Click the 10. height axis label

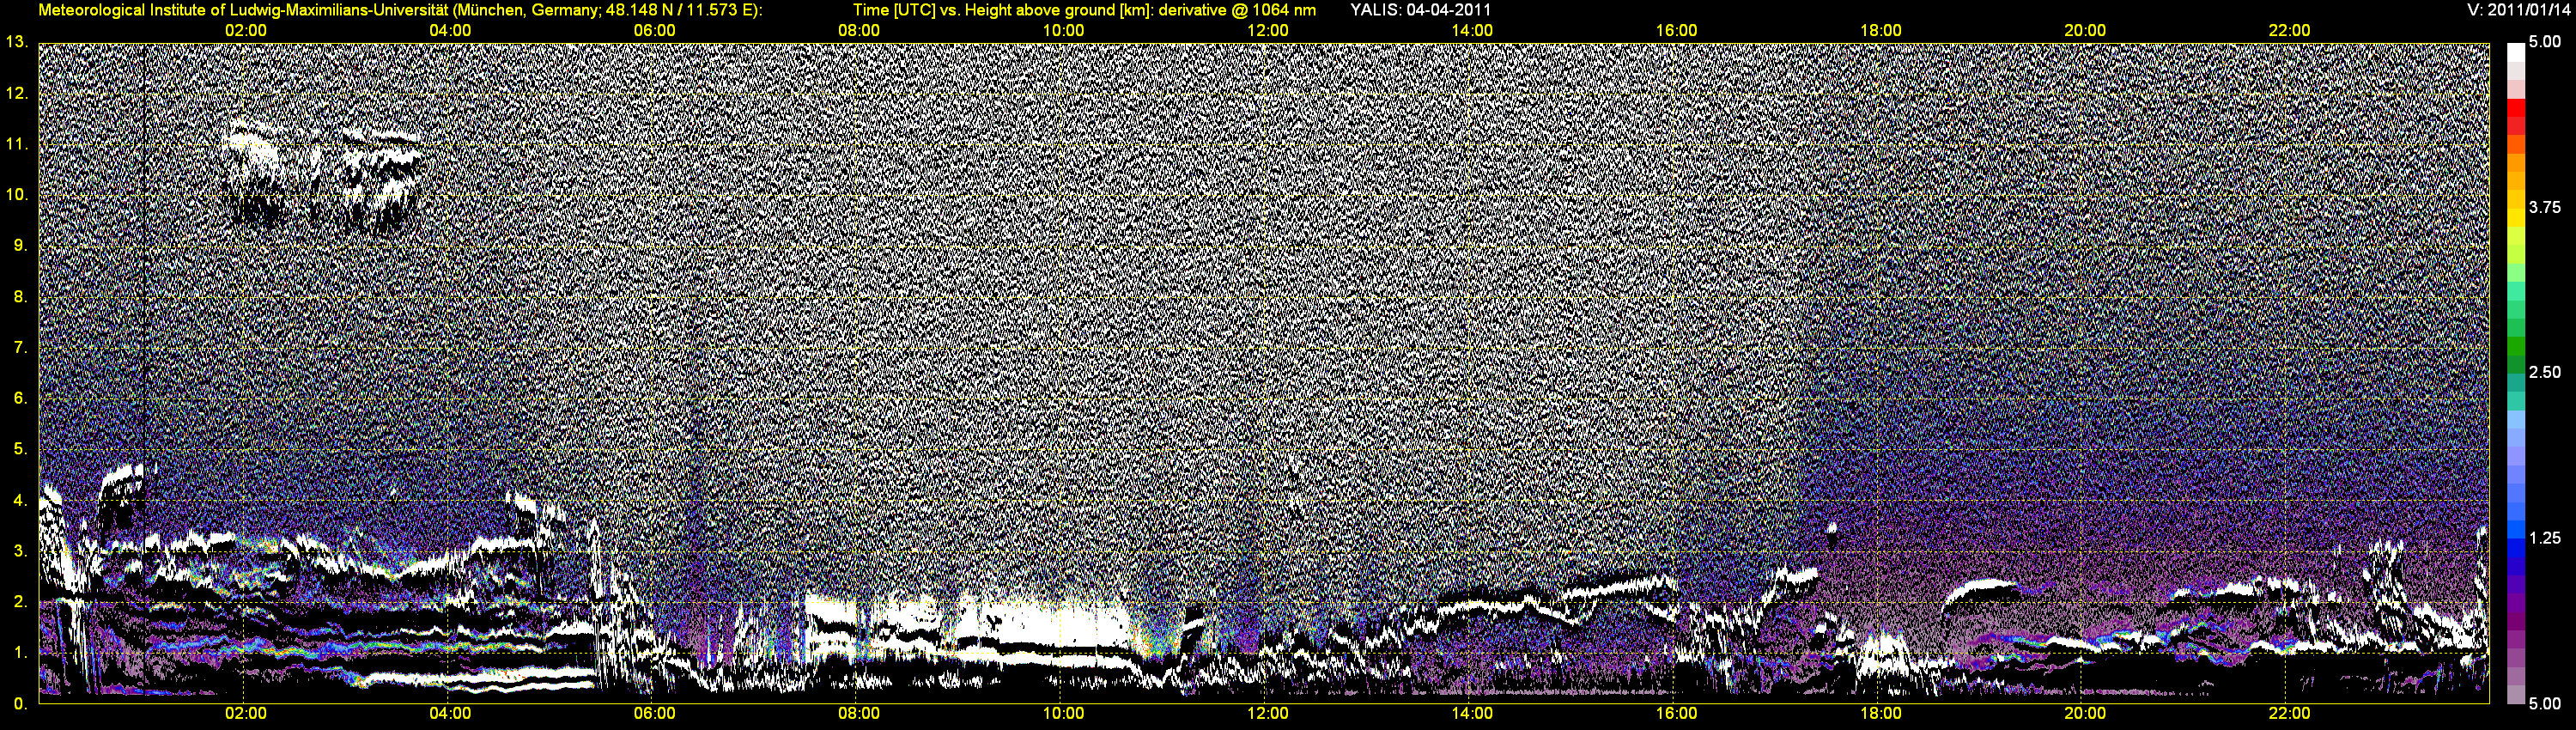(16, 194)
